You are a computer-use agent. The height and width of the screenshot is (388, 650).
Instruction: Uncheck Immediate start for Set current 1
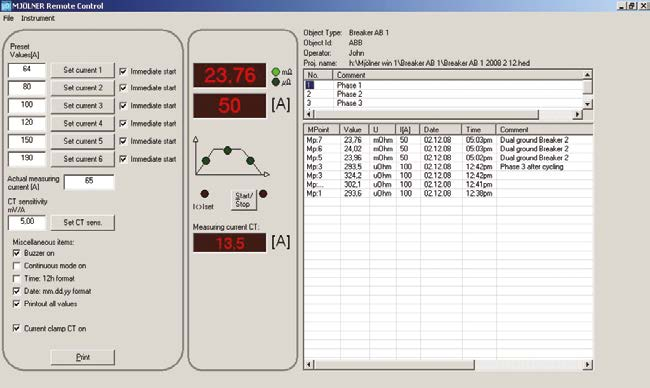123,71
